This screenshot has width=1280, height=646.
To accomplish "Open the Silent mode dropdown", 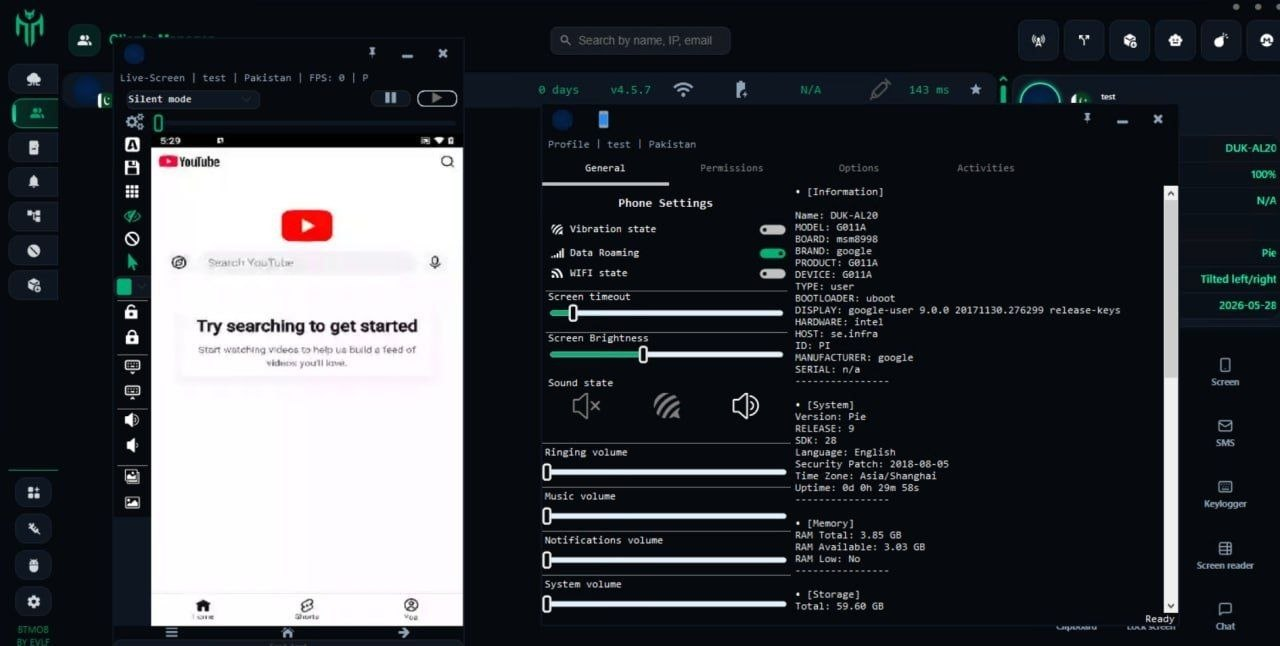I will (x=191, y=99).
